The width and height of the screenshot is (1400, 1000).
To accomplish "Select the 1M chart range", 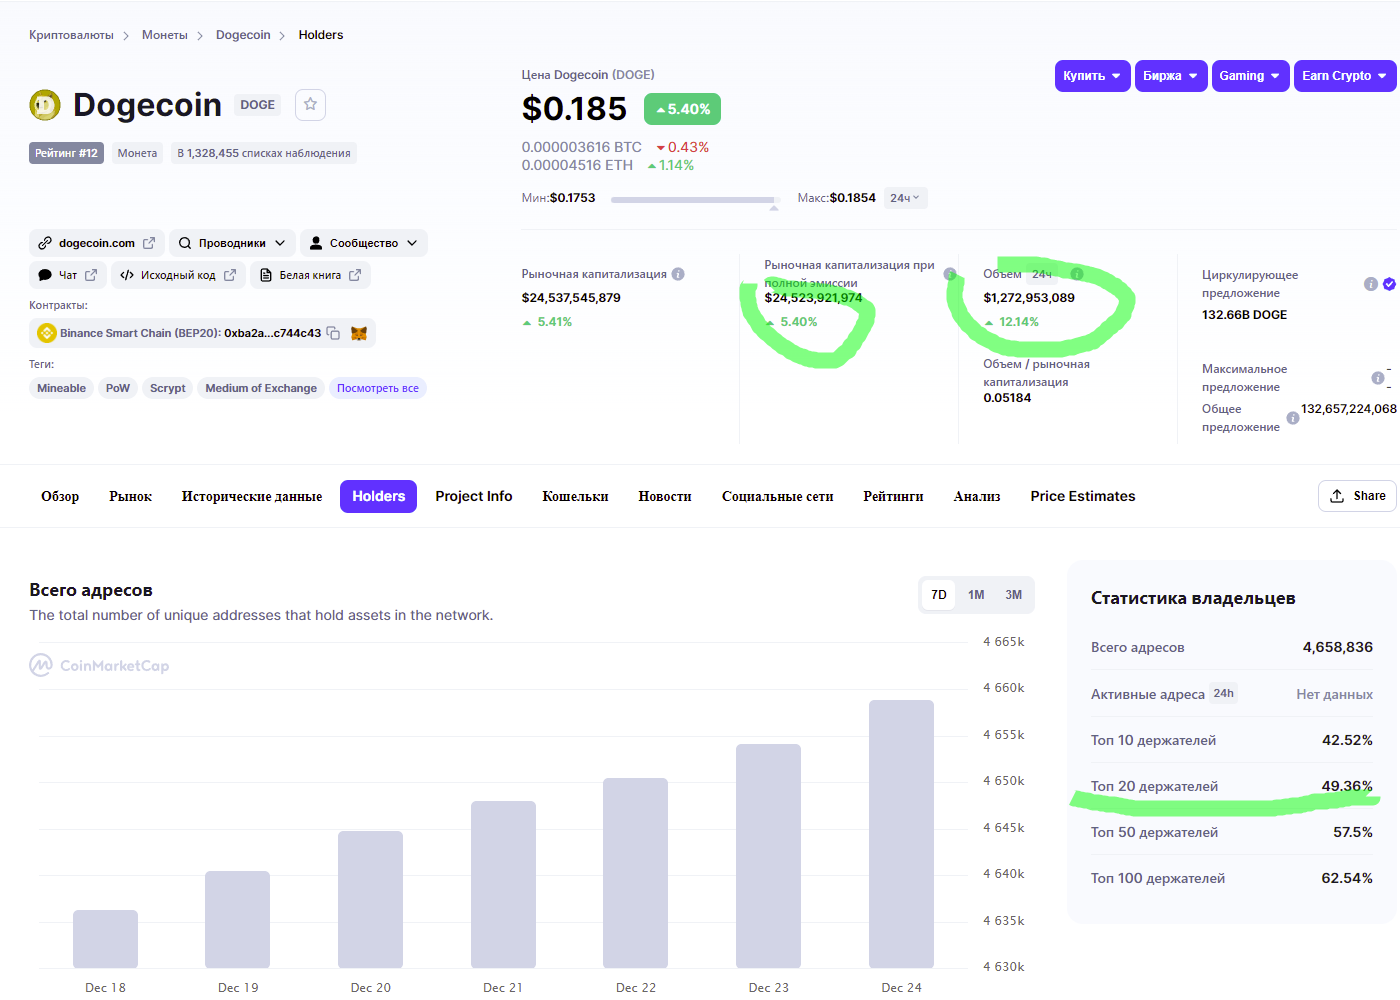I will tap(976, 595).
